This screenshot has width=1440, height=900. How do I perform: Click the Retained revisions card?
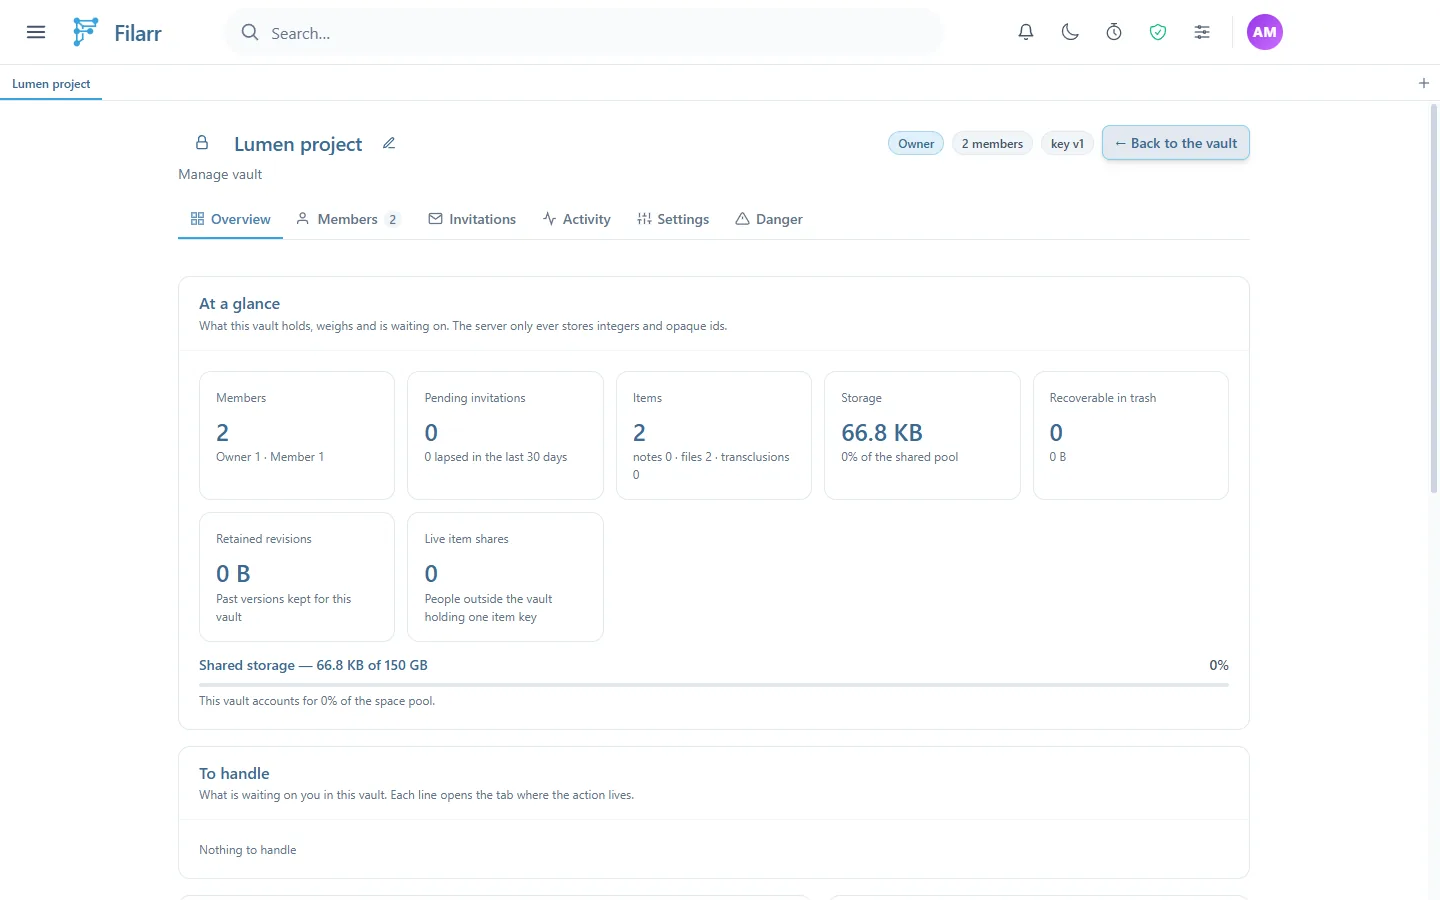point(297,577)
